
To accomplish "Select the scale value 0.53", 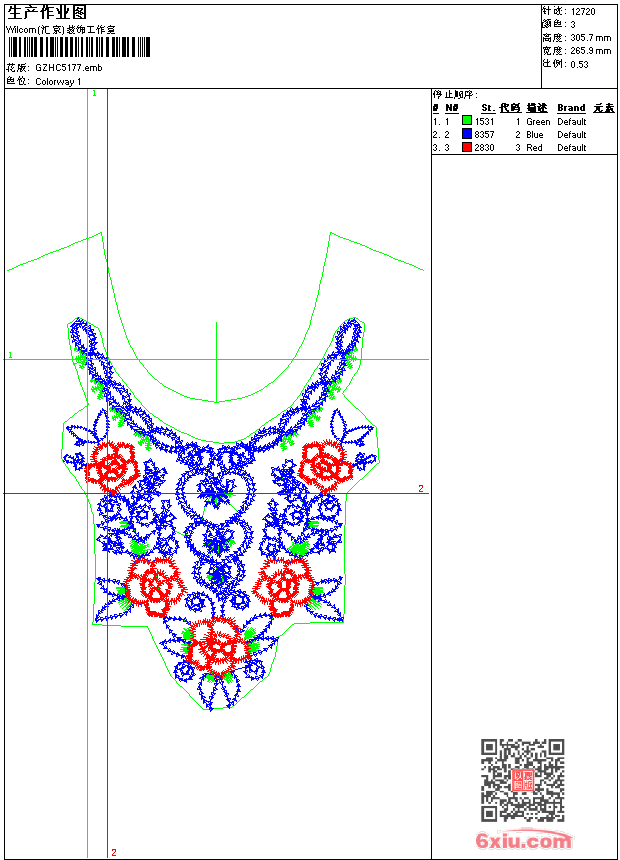I will tap(579, 64).
